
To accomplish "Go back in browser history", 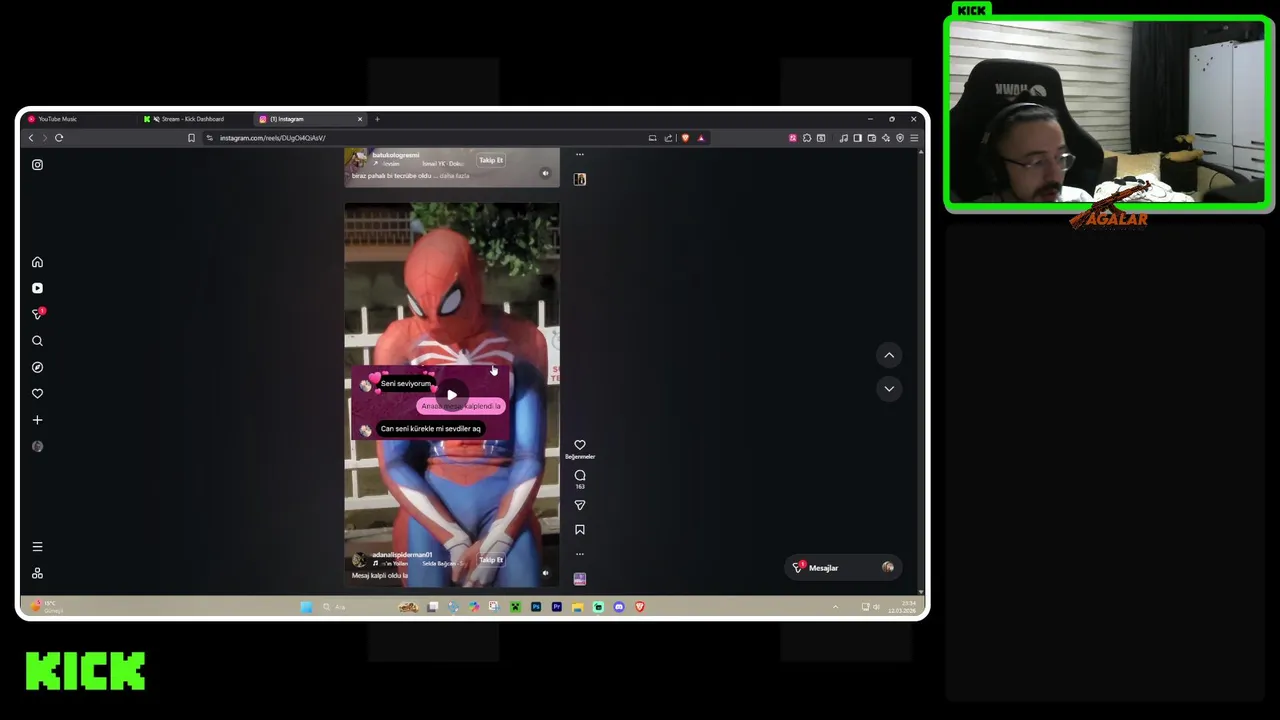I will click(x=31, y=138).
